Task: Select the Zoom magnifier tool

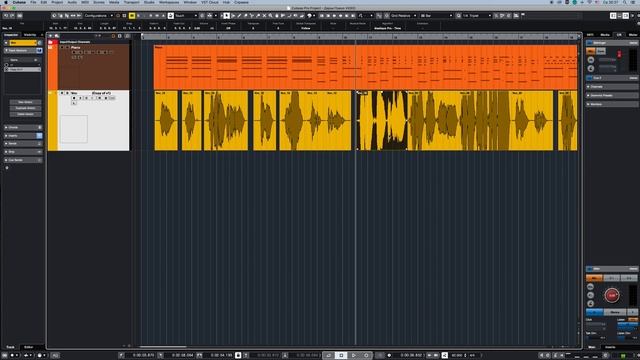Action: click(x=270, y=16)
